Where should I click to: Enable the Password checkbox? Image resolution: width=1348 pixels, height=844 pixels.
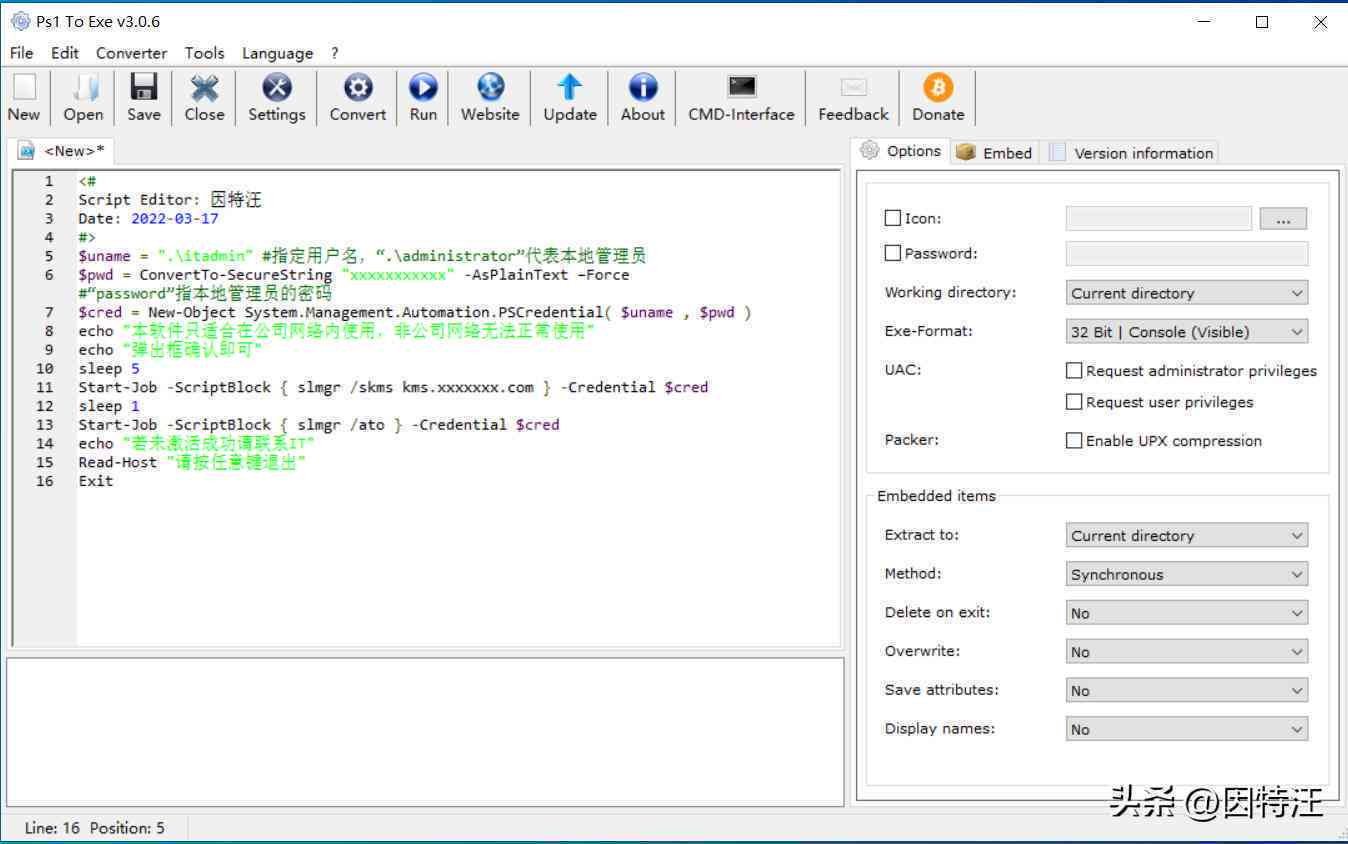click(x=893, y=253)
